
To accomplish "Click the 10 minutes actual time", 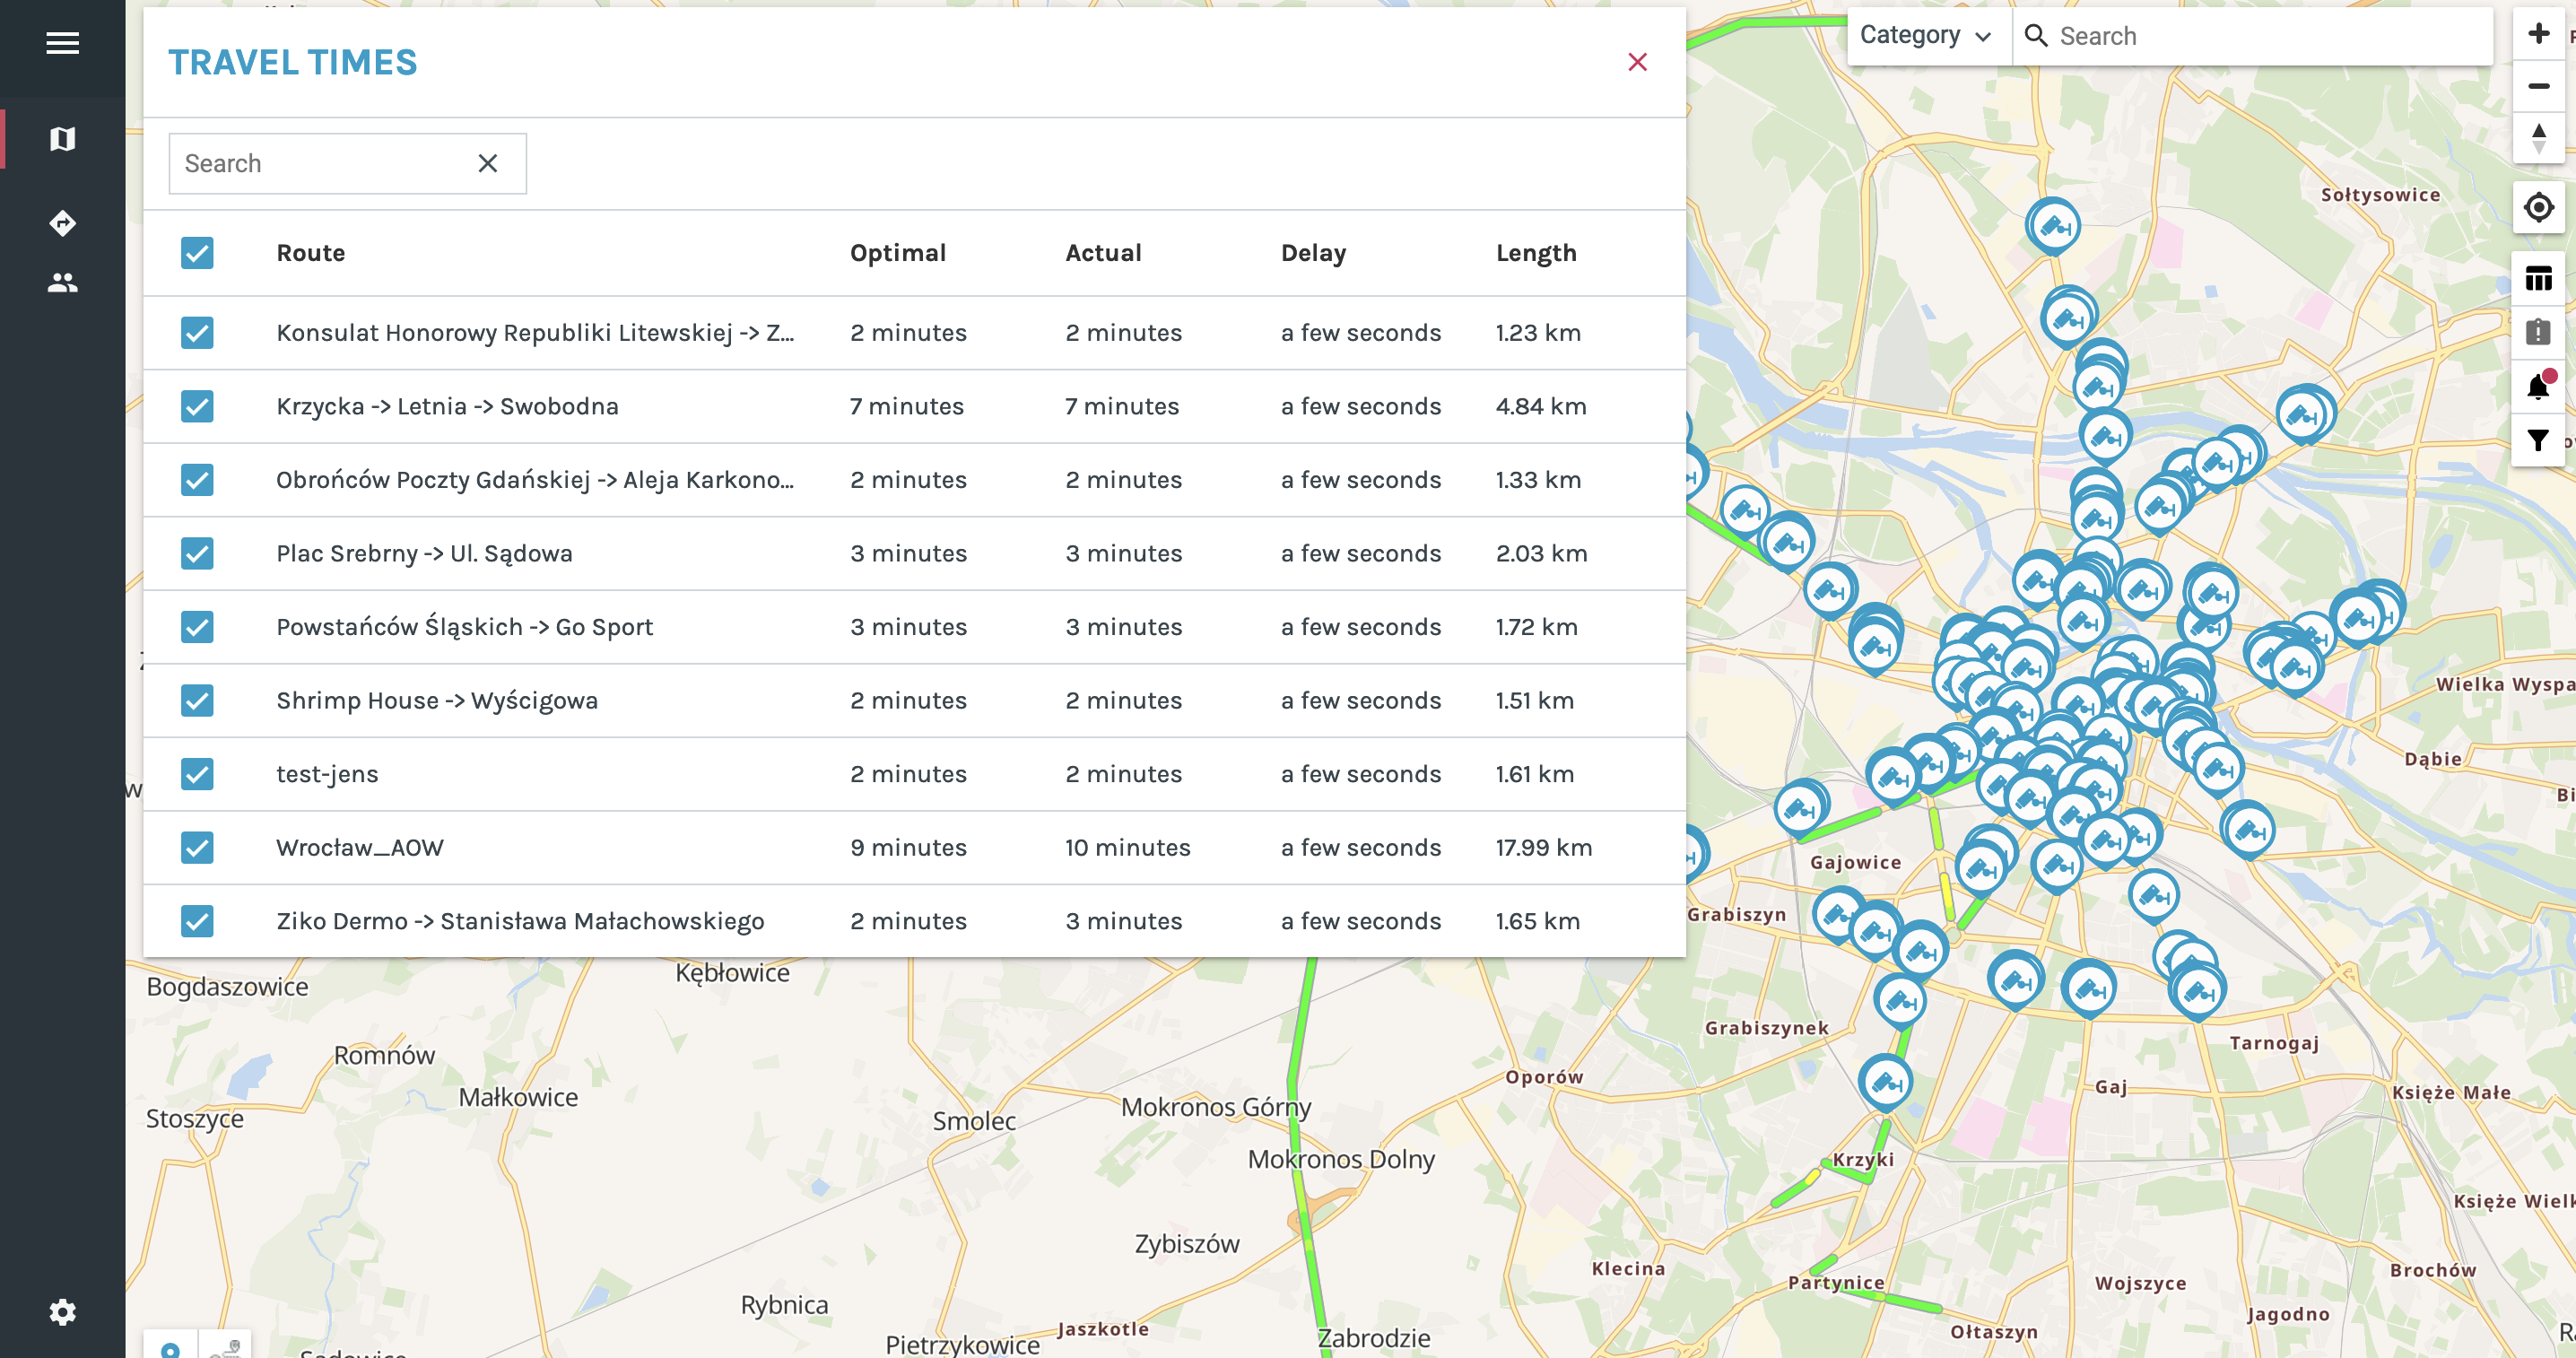I will [1127, 848].
